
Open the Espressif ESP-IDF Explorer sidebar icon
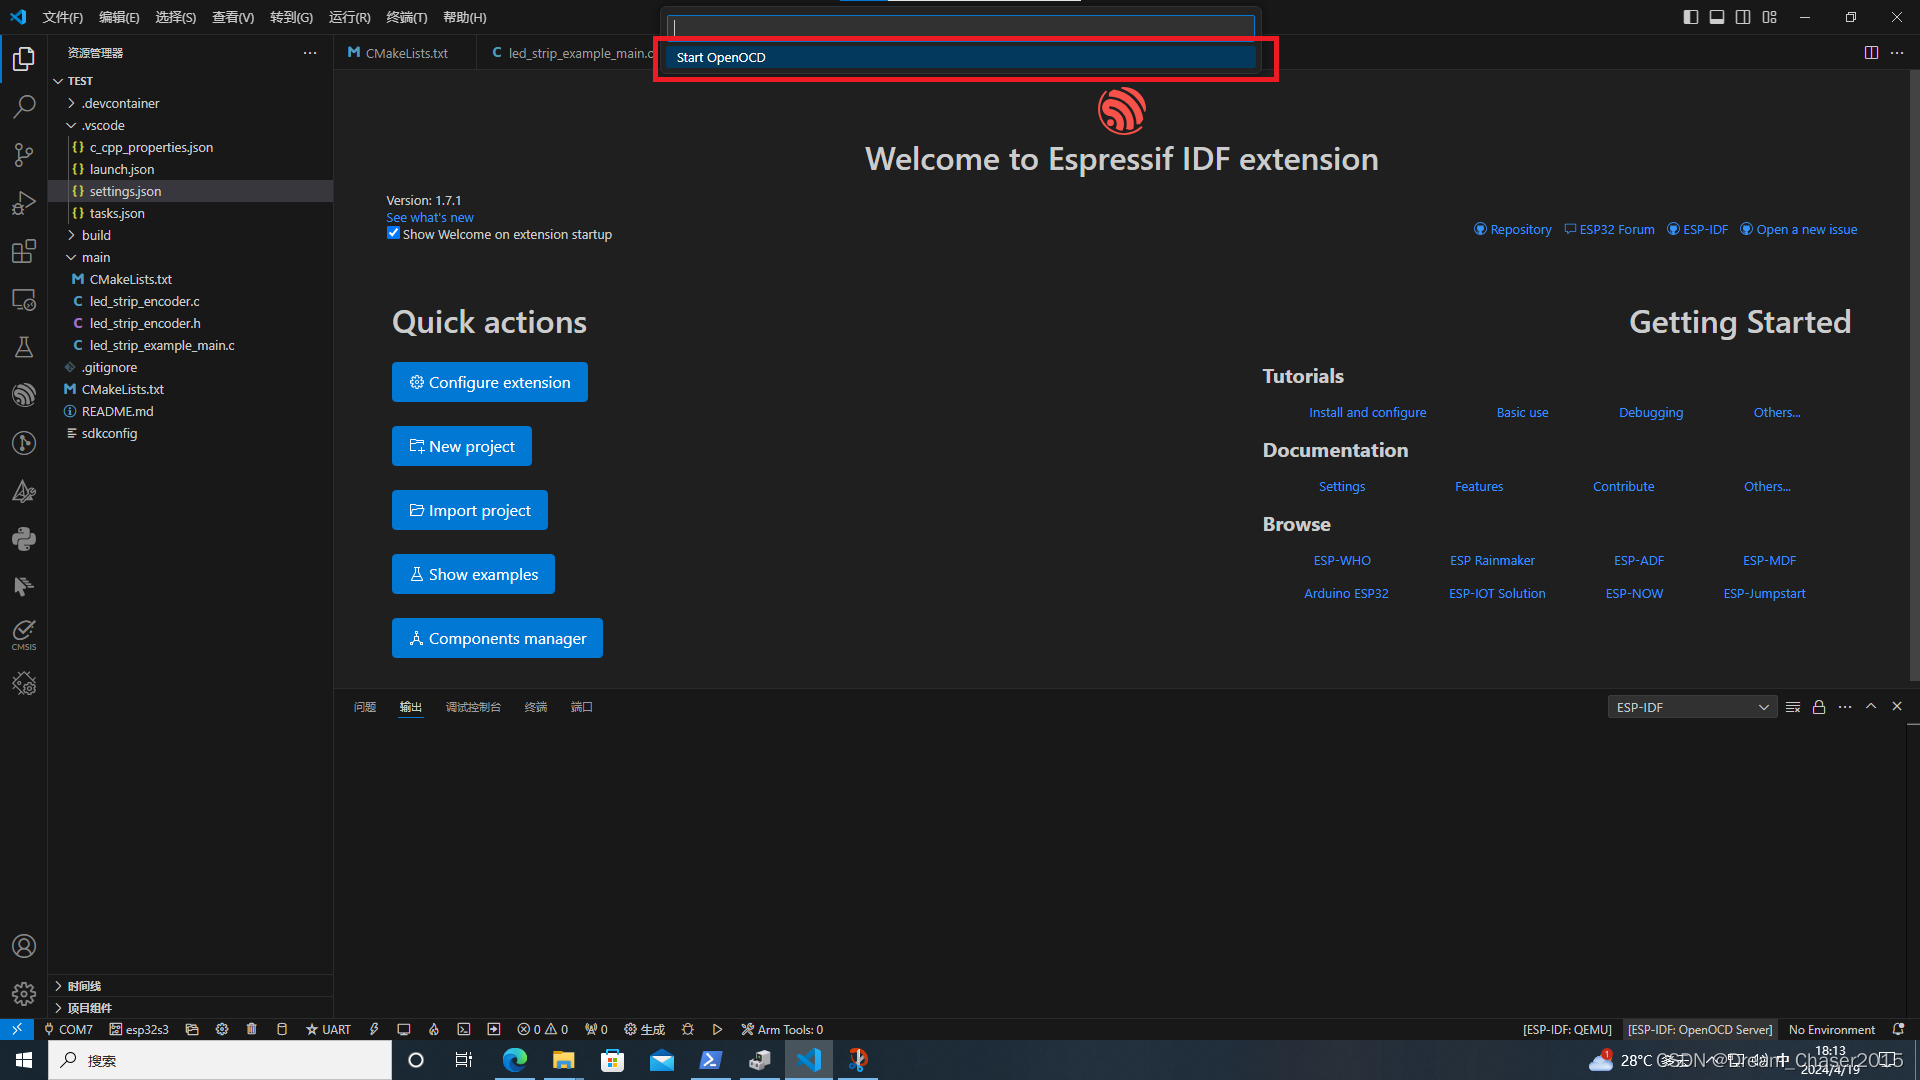24,395
